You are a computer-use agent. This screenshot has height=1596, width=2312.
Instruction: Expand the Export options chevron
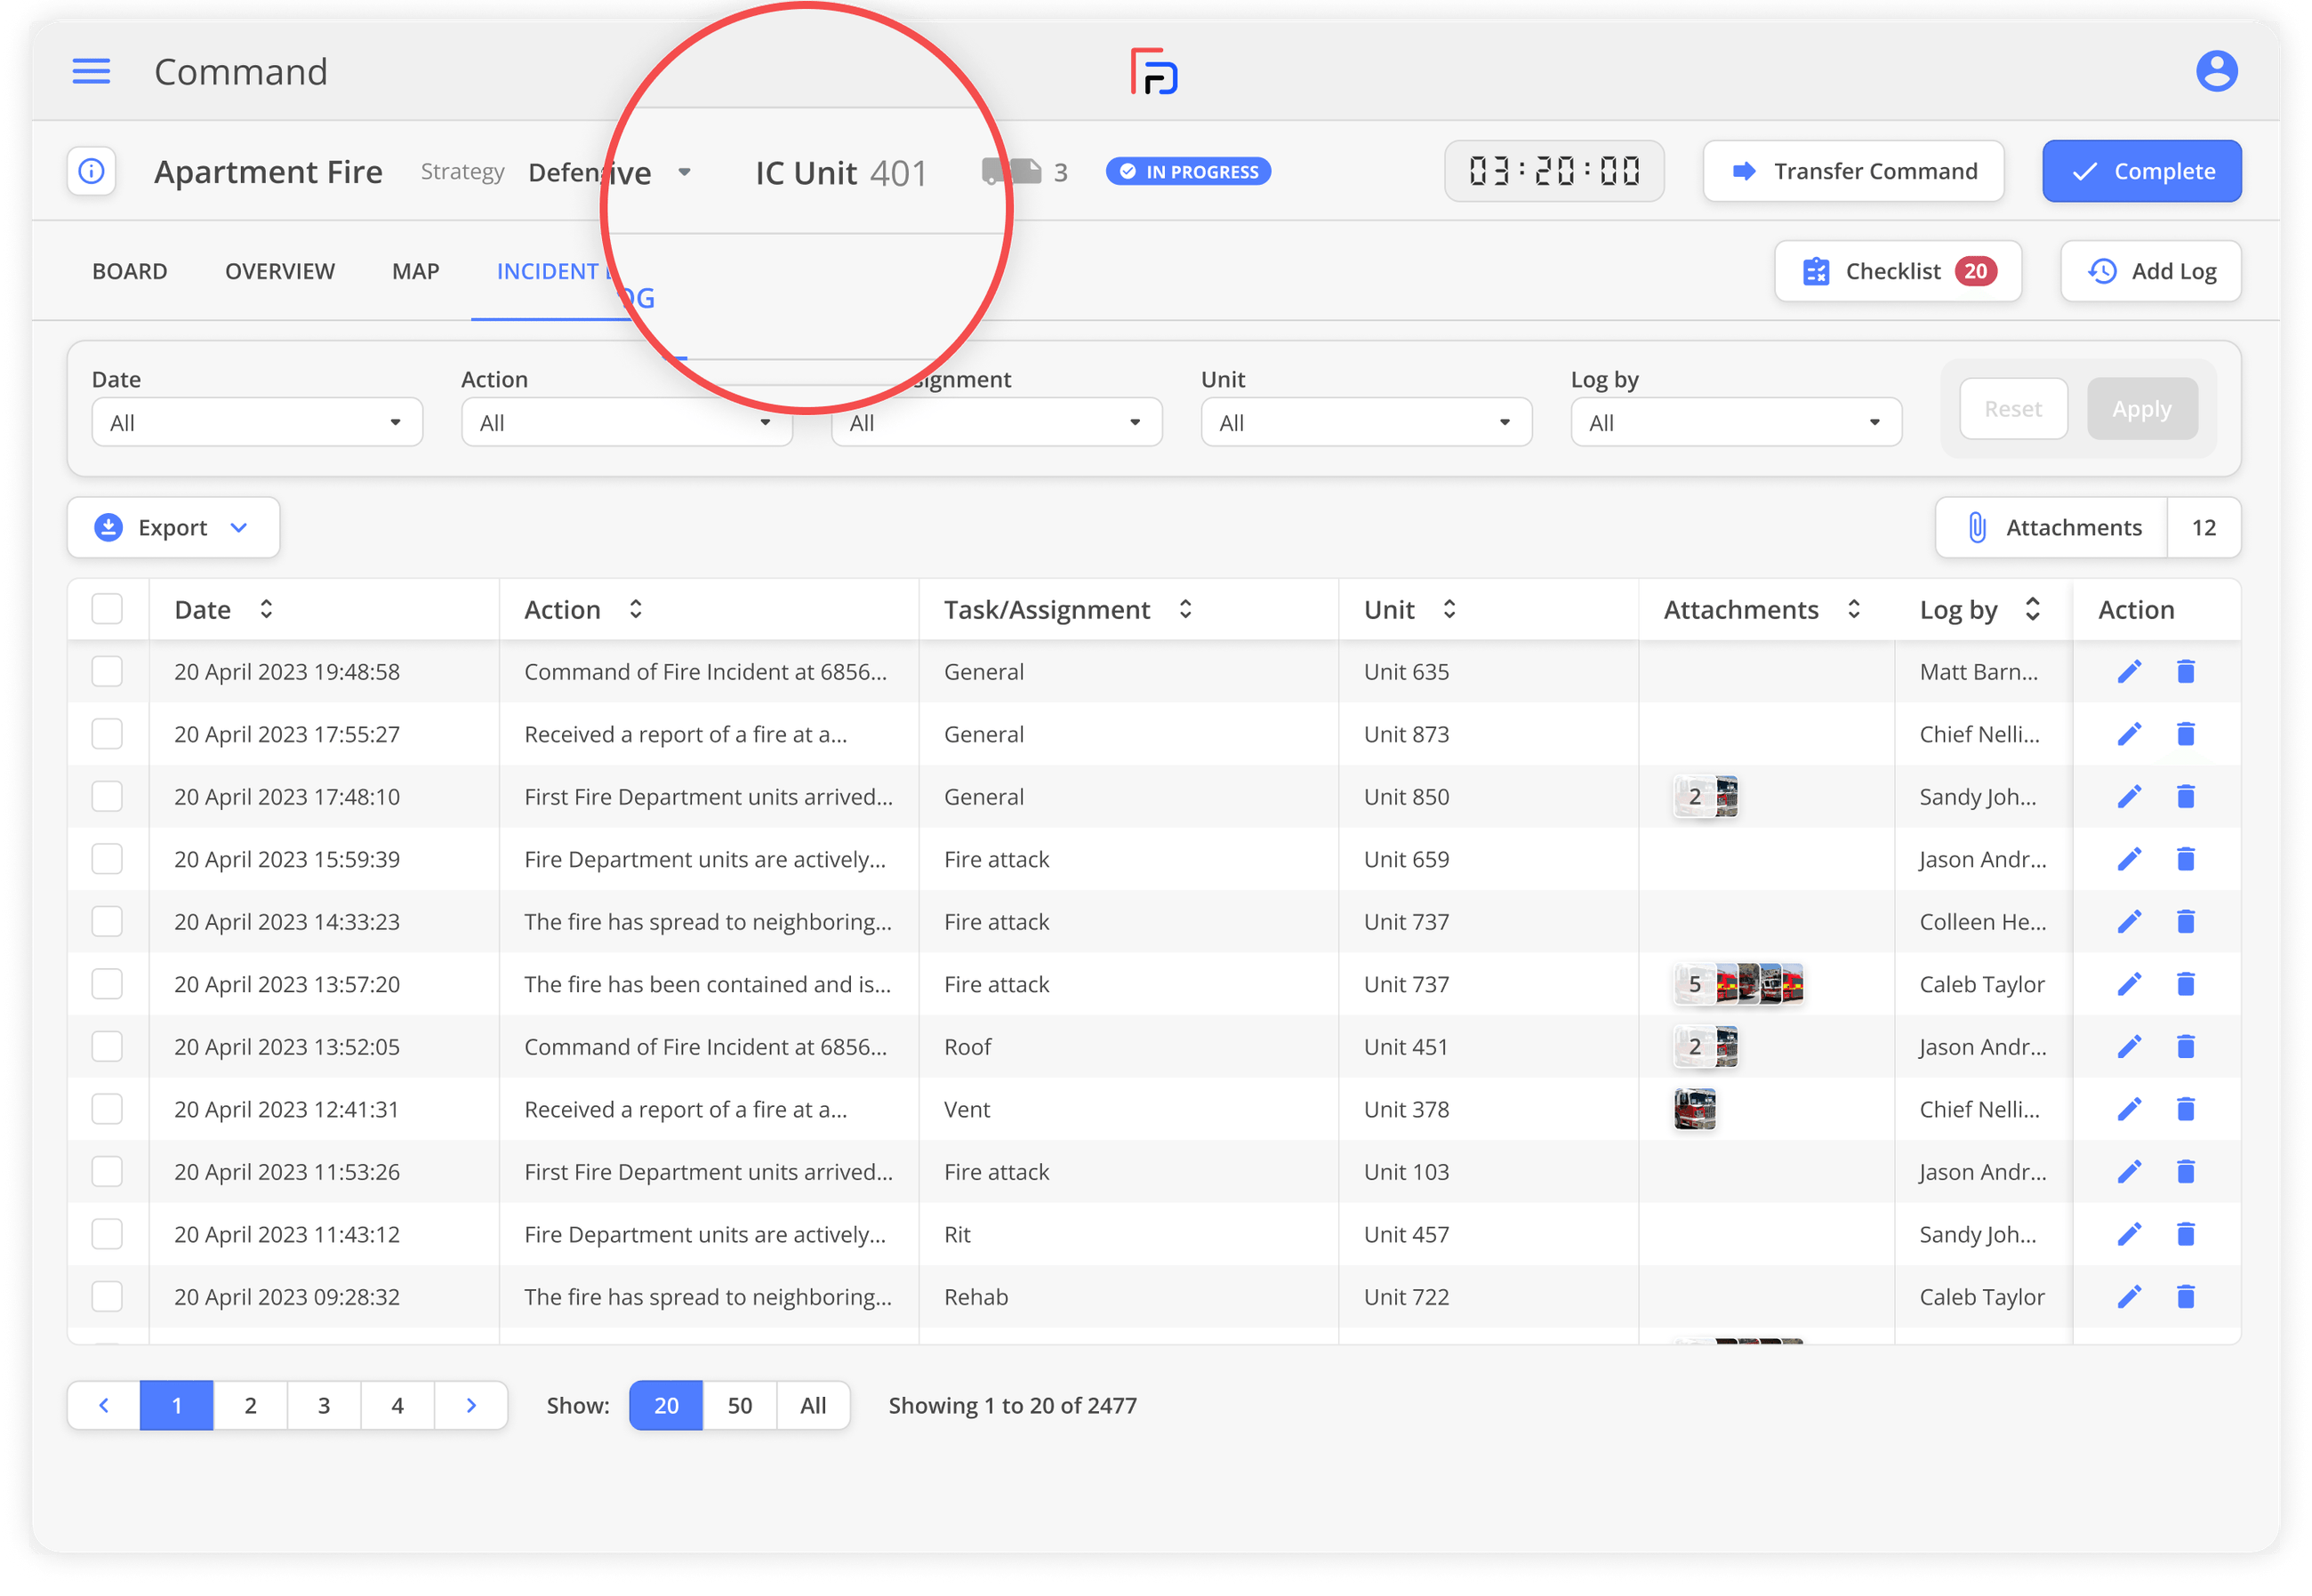tap(239, 527)
